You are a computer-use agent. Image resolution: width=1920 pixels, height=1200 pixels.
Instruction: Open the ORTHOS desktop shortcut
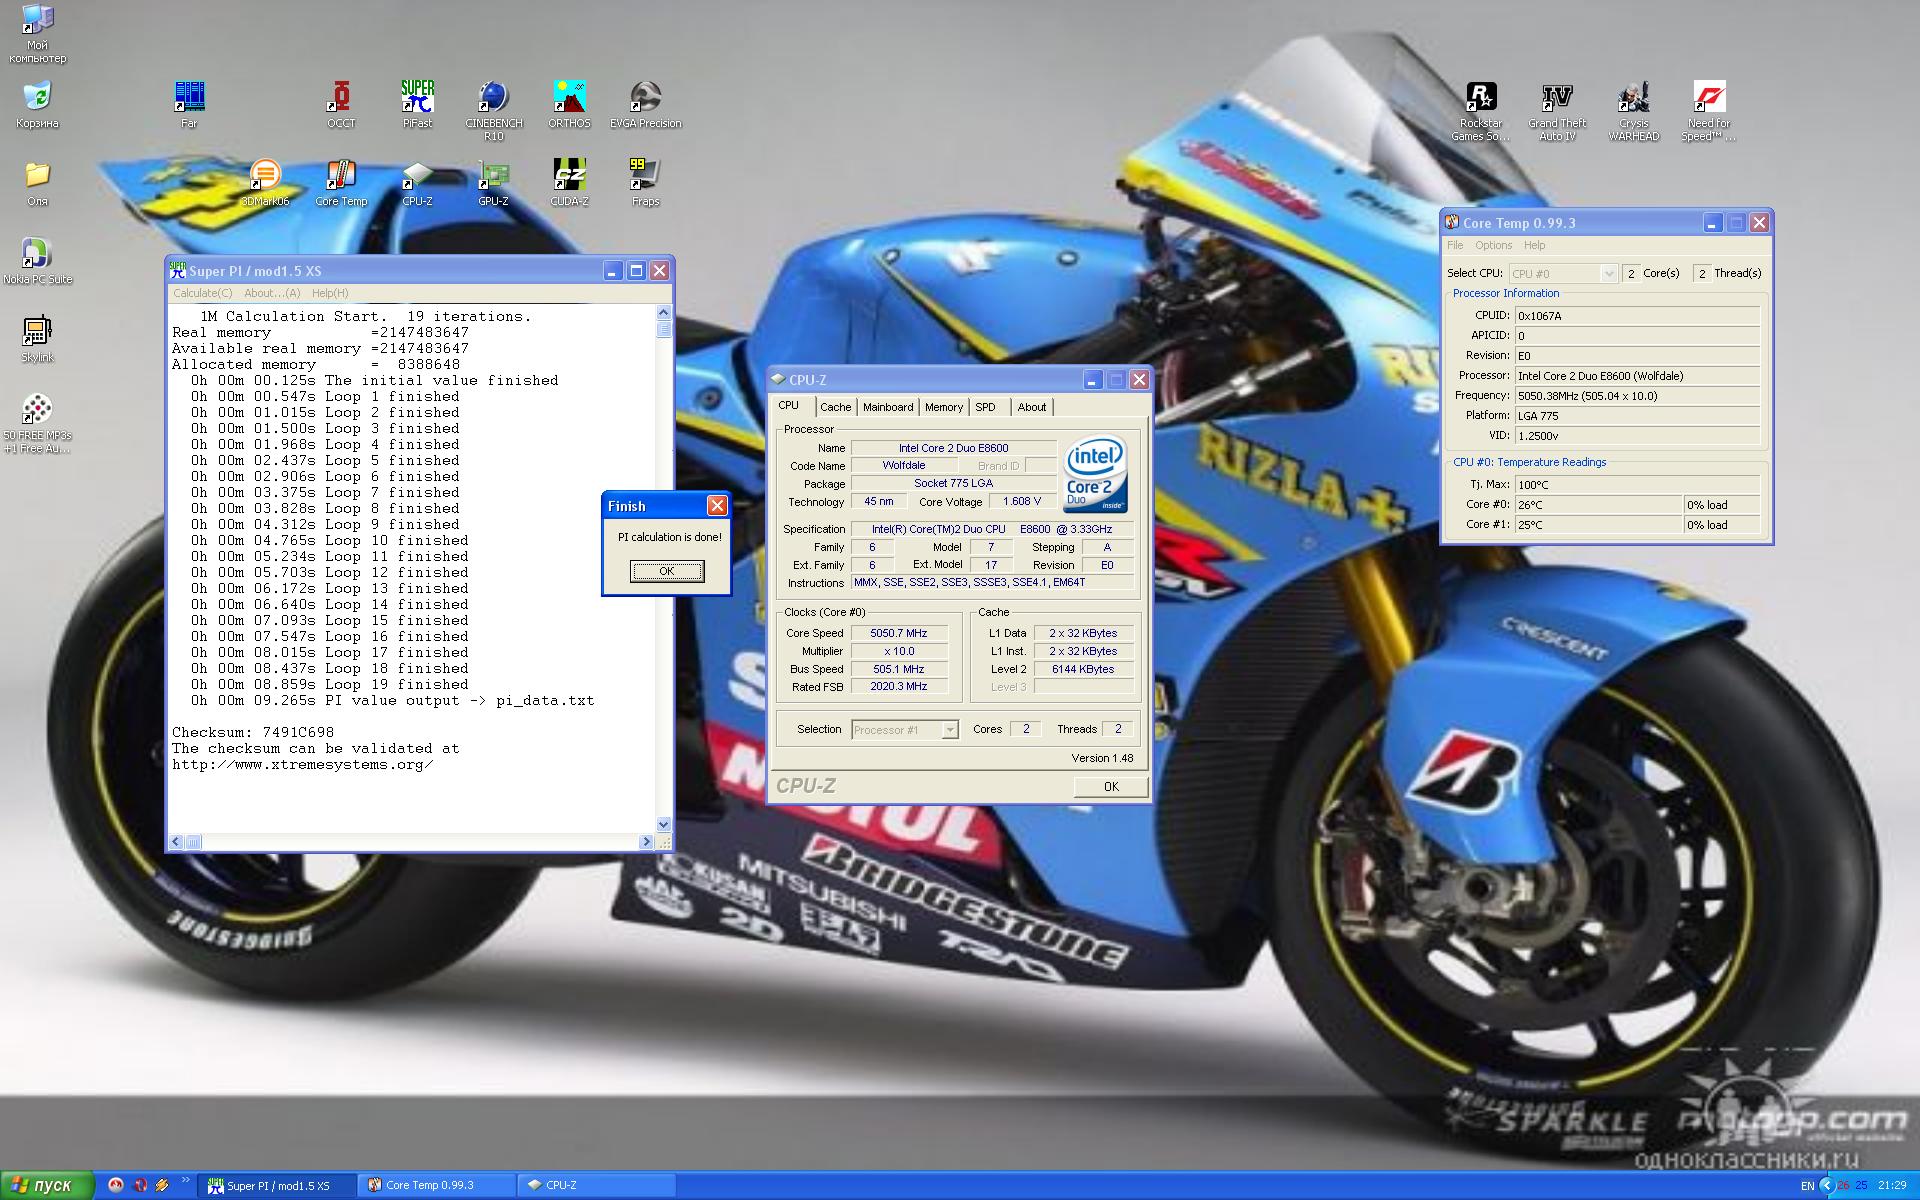pyautogui.click(x=569, y=104)
